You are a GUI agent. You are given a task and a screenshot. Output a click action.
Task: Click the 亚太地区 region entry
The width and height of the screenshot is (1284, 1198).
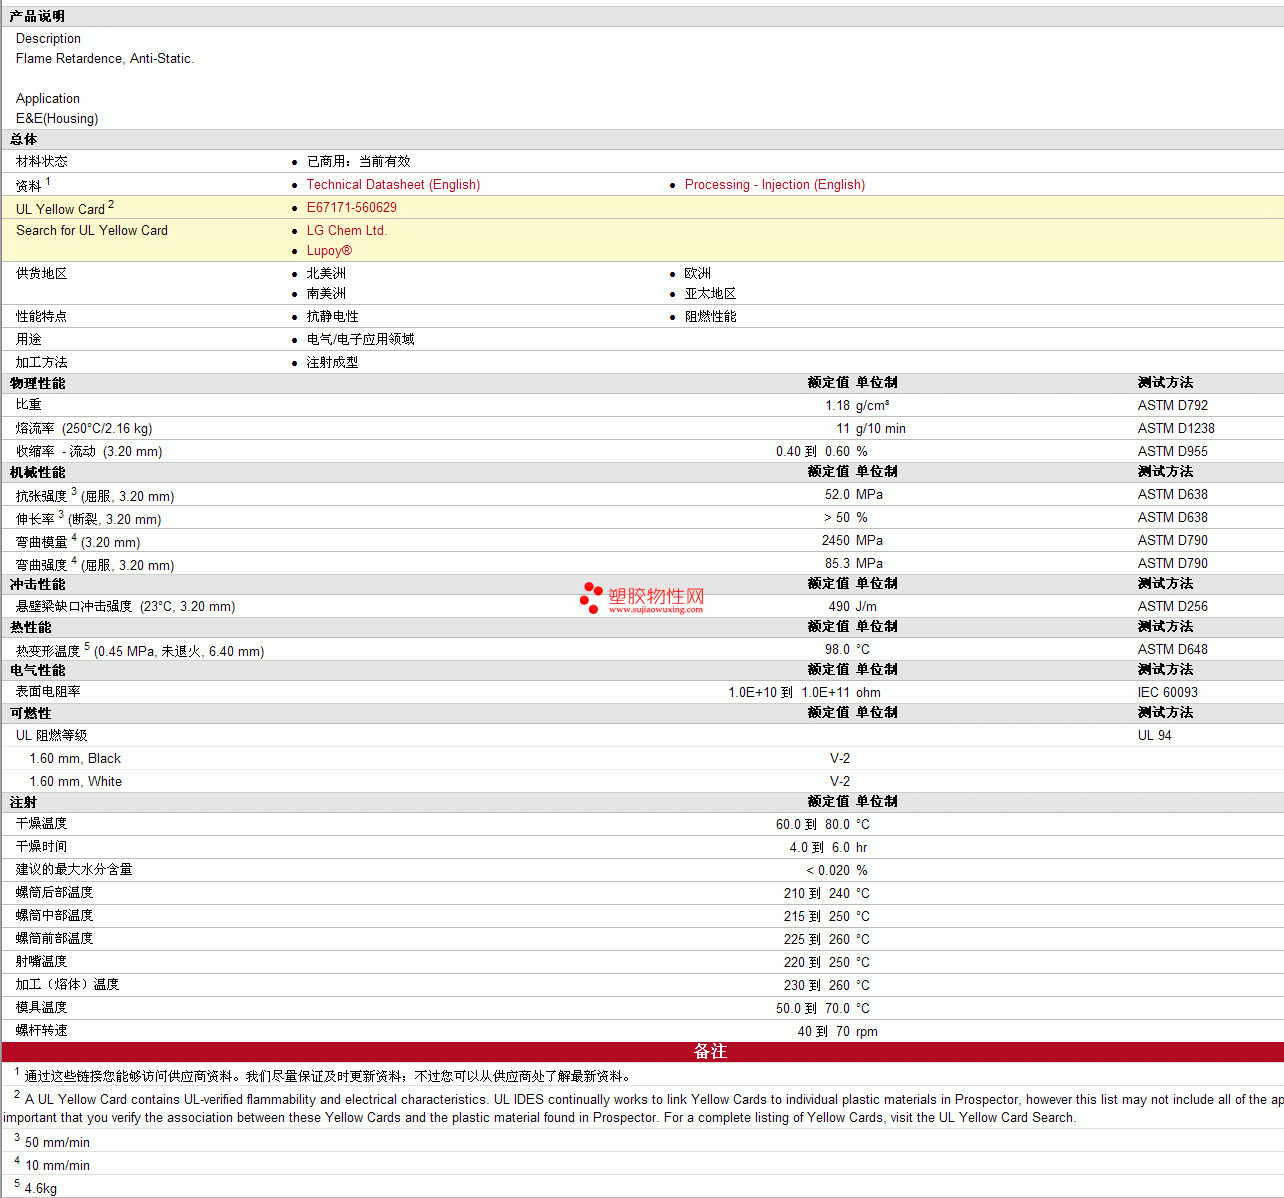[710, 294]
